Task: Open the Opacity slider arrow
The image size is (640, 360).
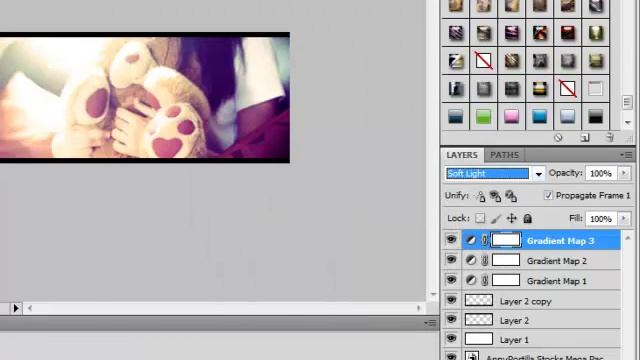Action: 624,173
